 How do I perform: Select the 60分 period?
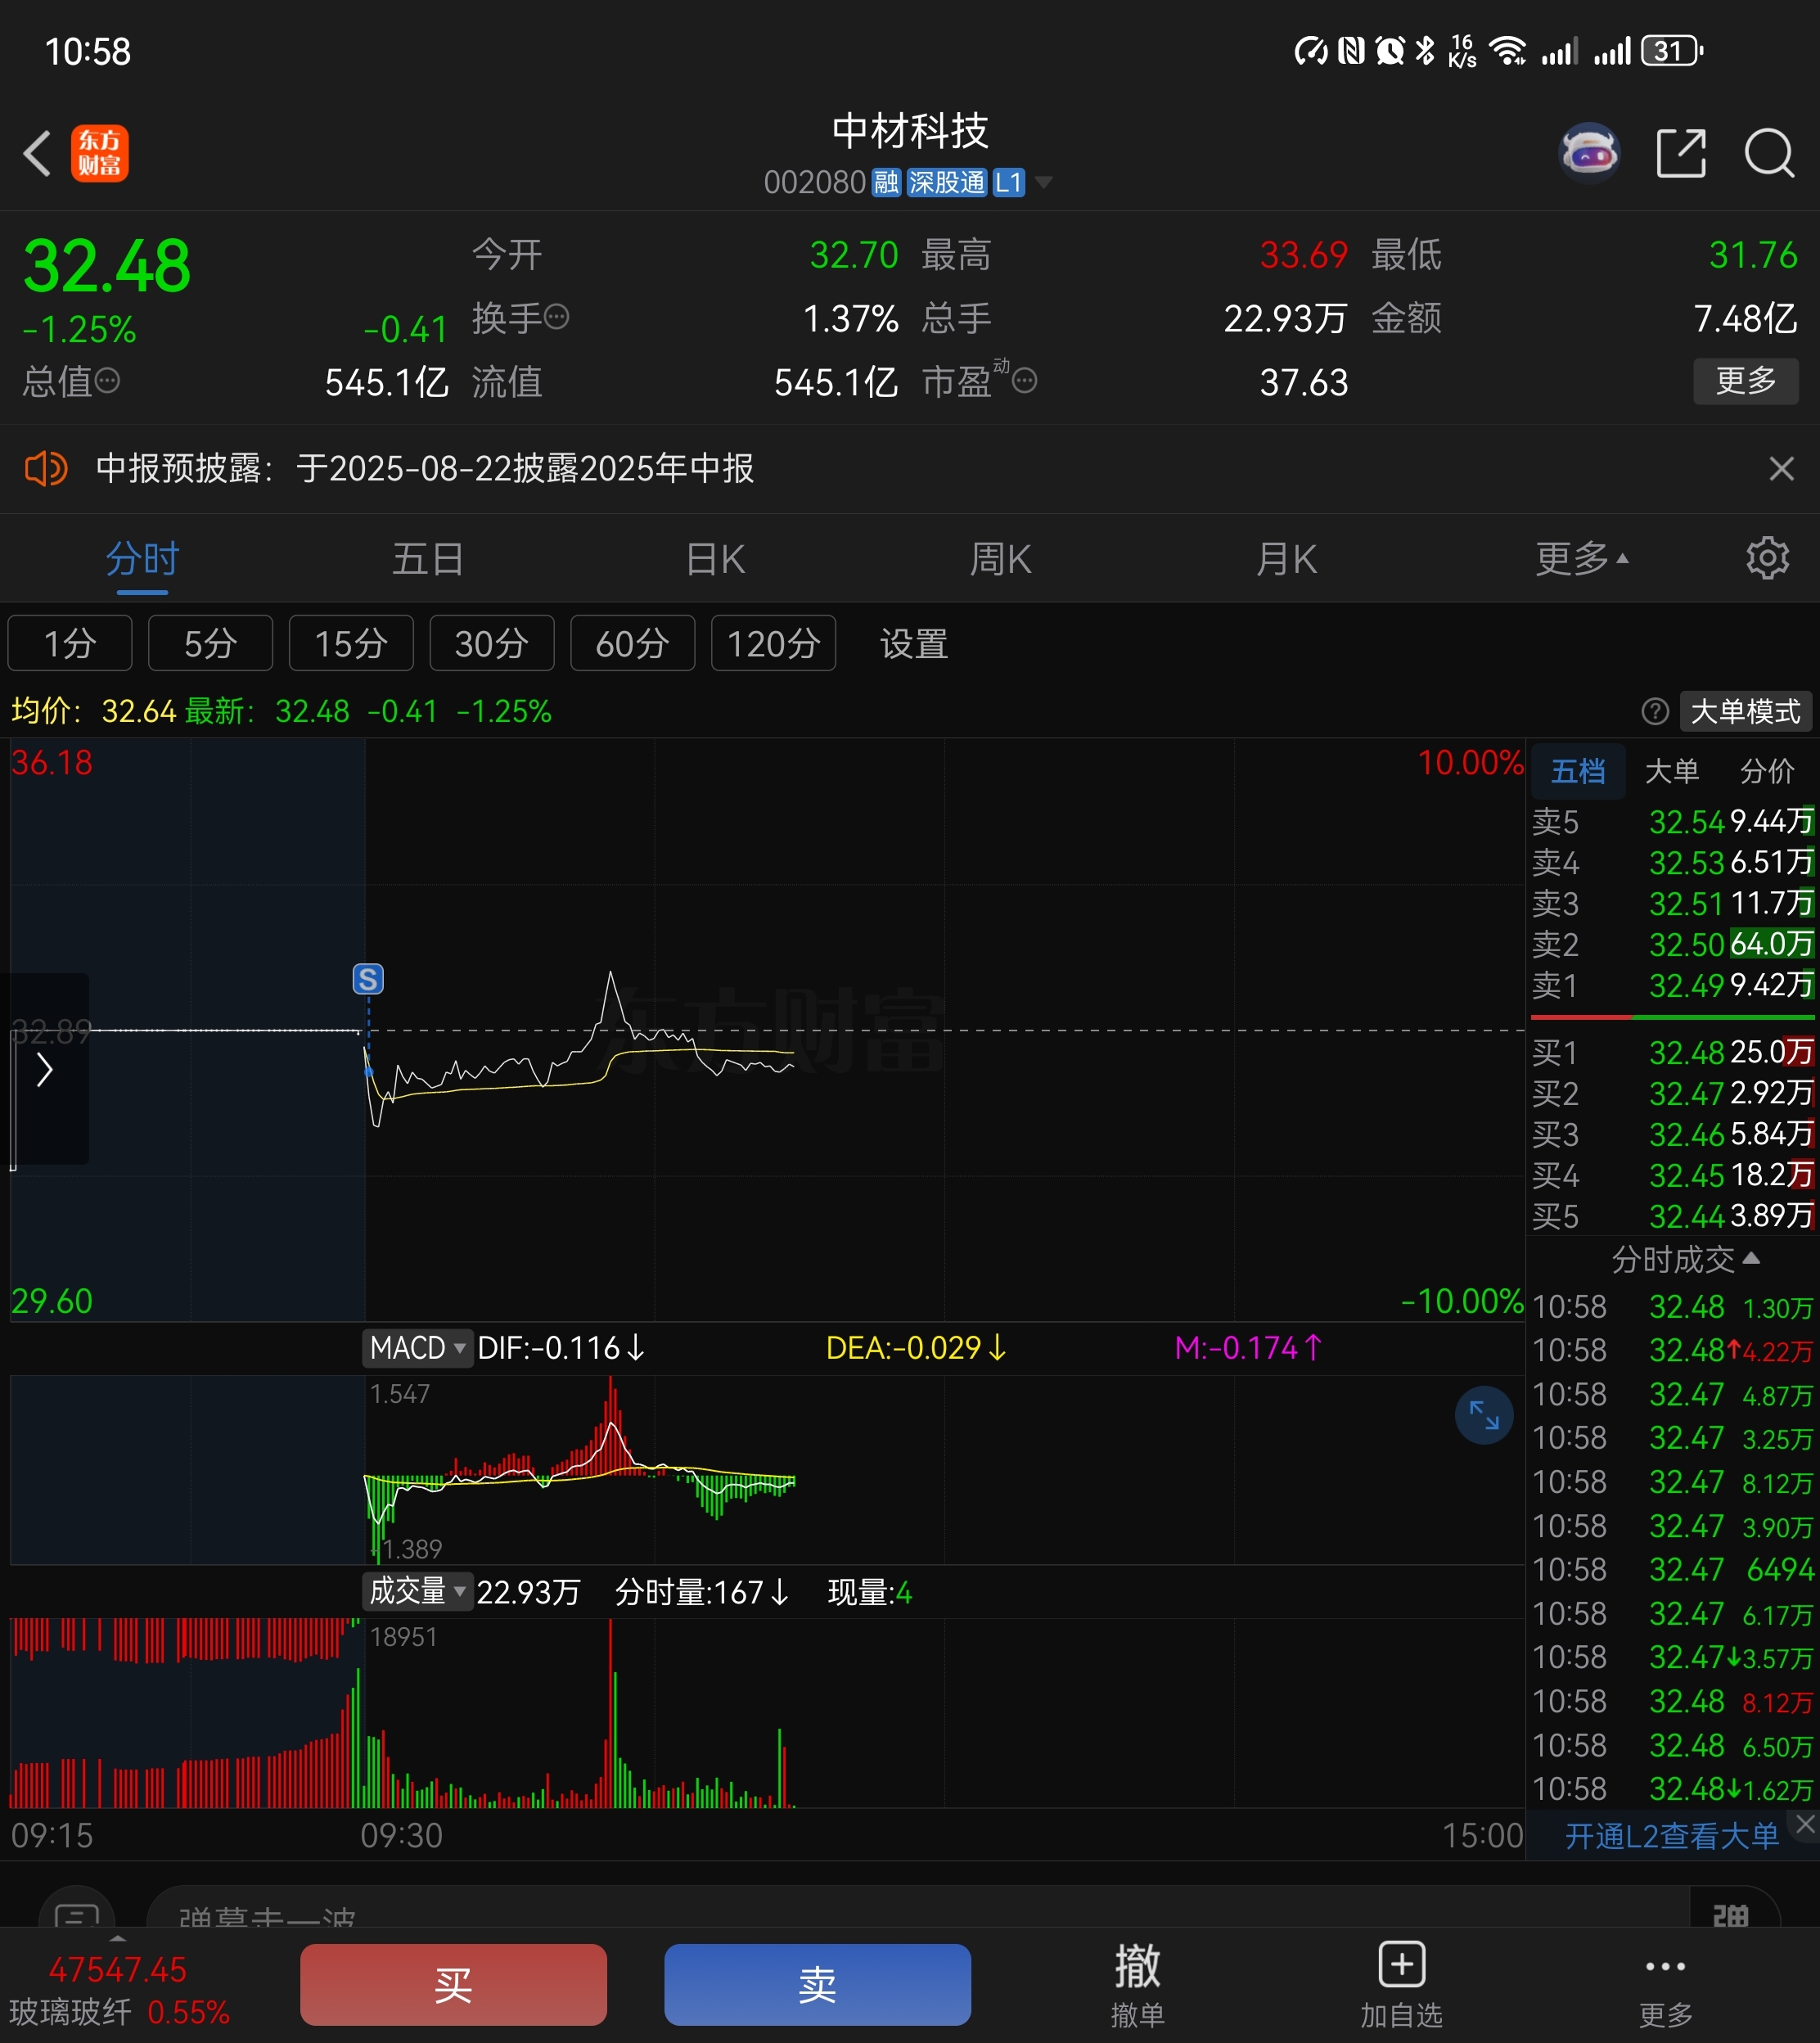click(x=632, y=643)
